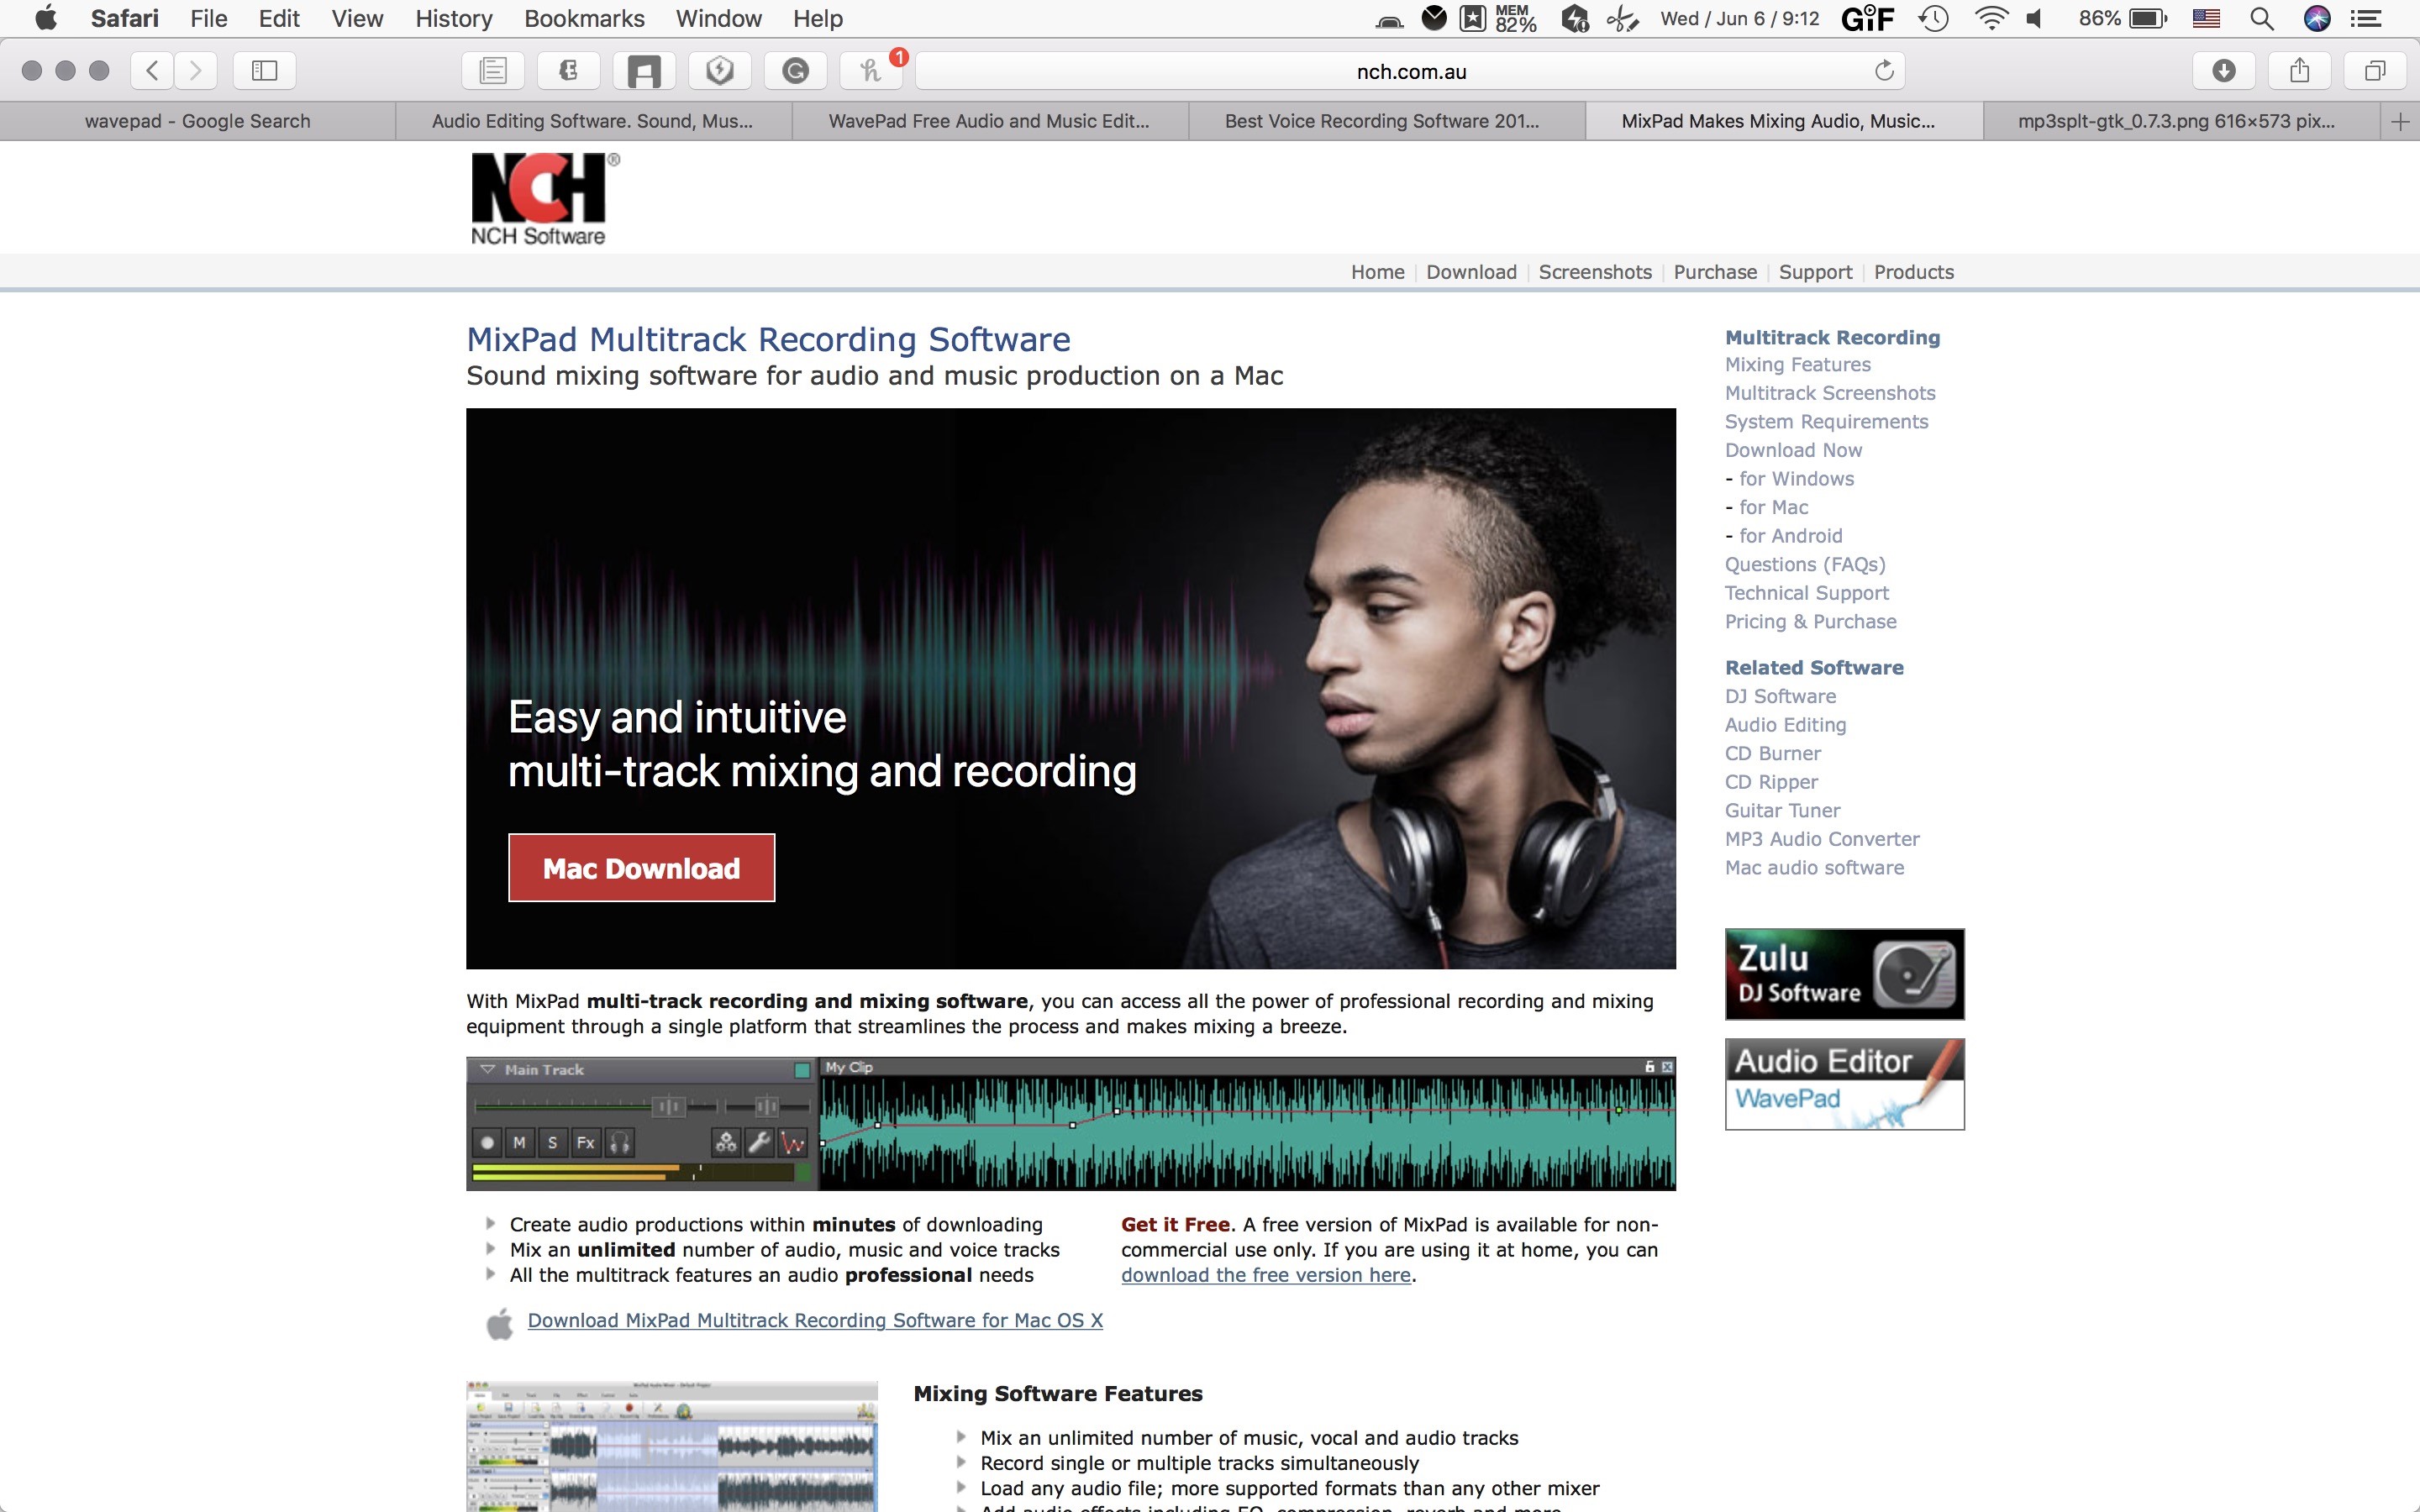The height and width of the screenshot is (1512, 2420).
Task: Click the shield extension toolbar icon
Action: pyautogui.click(x=720, y=70)
